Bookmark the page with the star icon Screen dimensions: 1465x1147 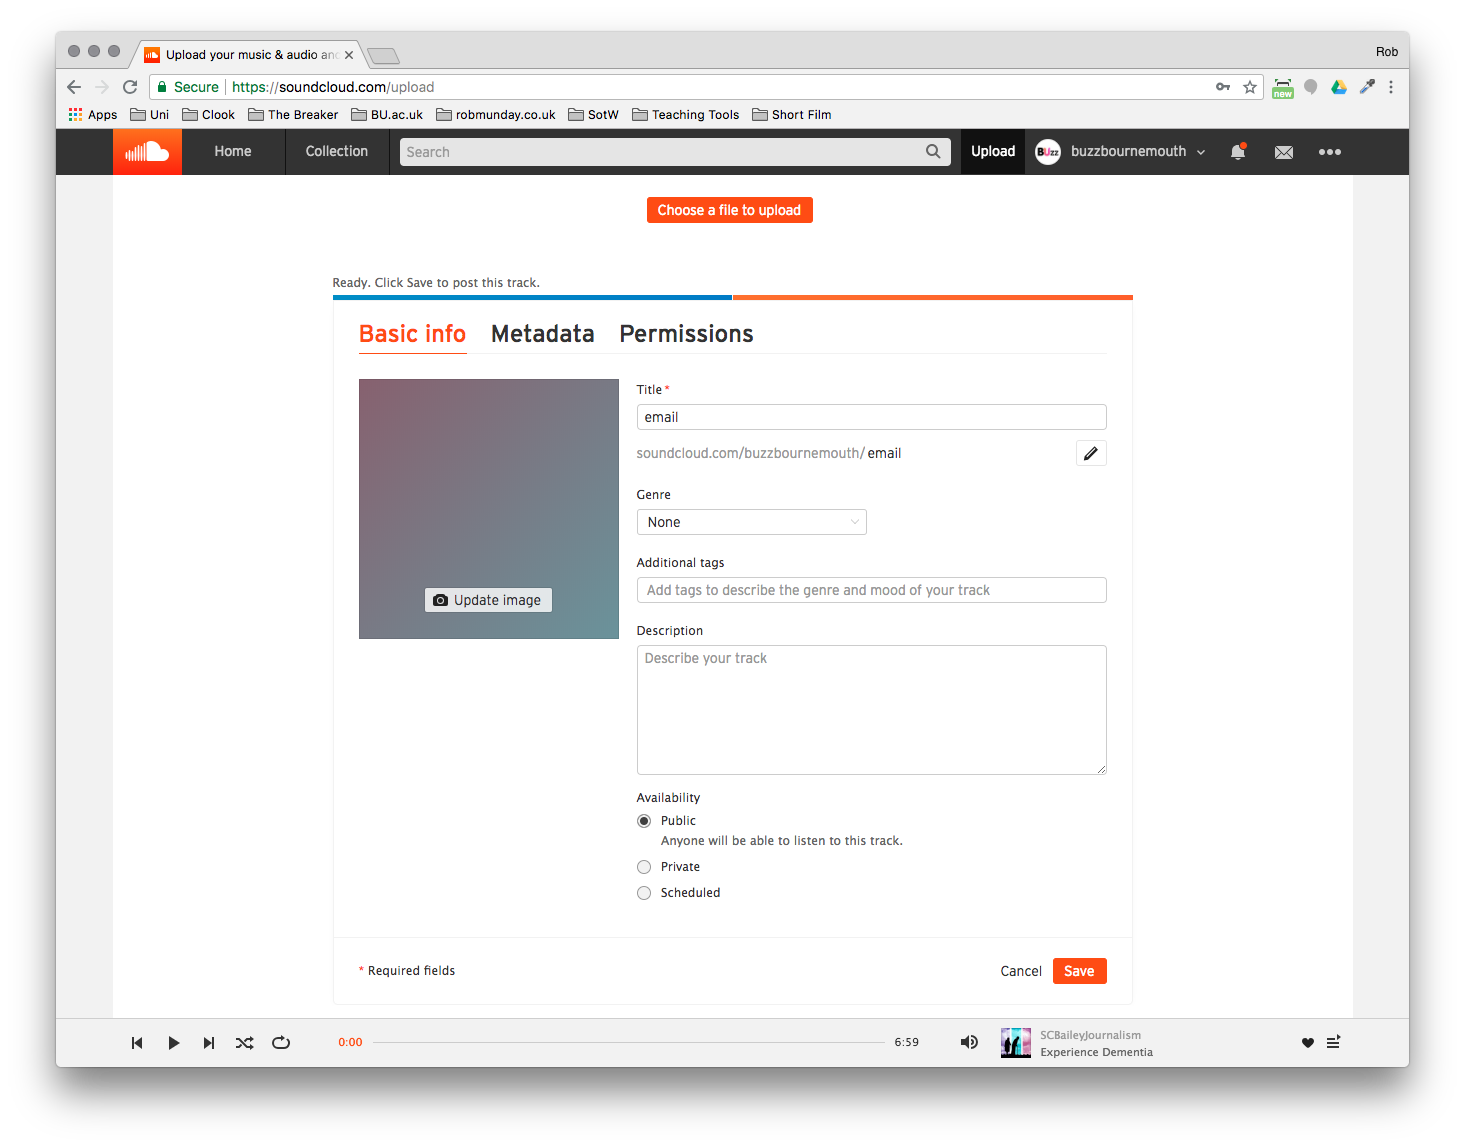click(1250, 87)
